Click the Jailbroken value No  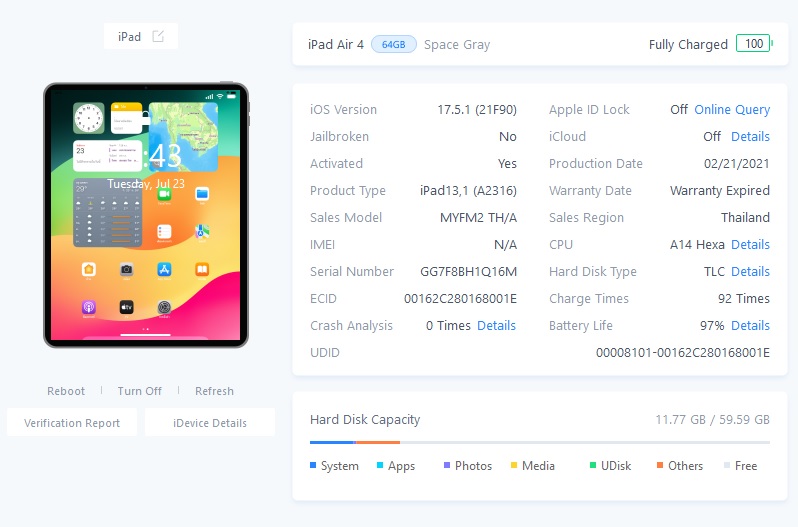508,136
